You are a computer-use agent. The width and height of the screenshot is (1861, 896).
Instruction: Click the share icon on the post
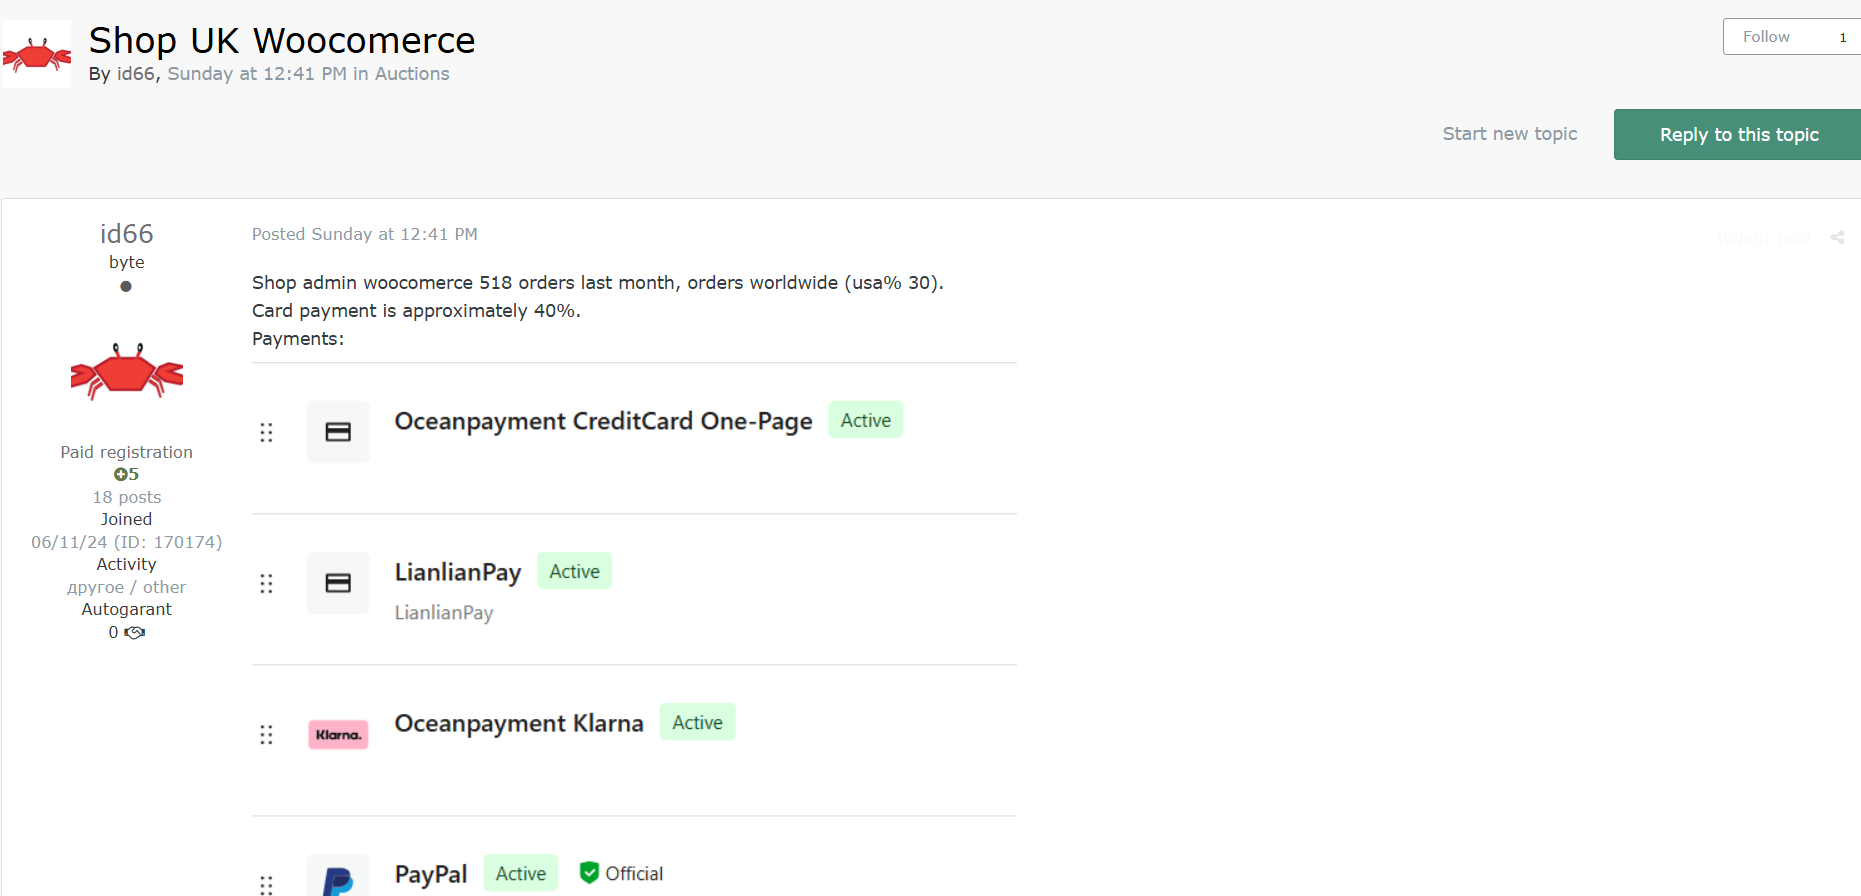coord(1837,237)
